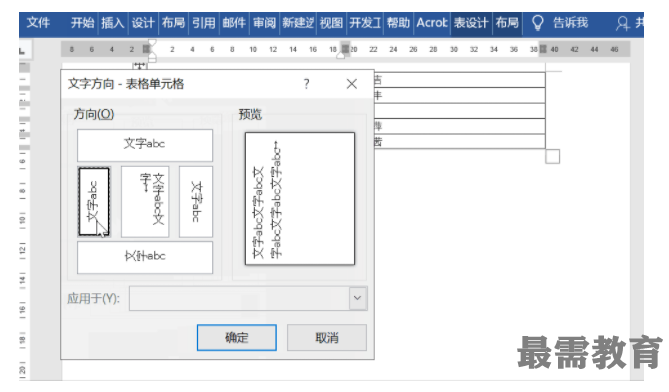Open the 邮件 ribbon tab
669x392 pixels.
(x=234, y=23)
